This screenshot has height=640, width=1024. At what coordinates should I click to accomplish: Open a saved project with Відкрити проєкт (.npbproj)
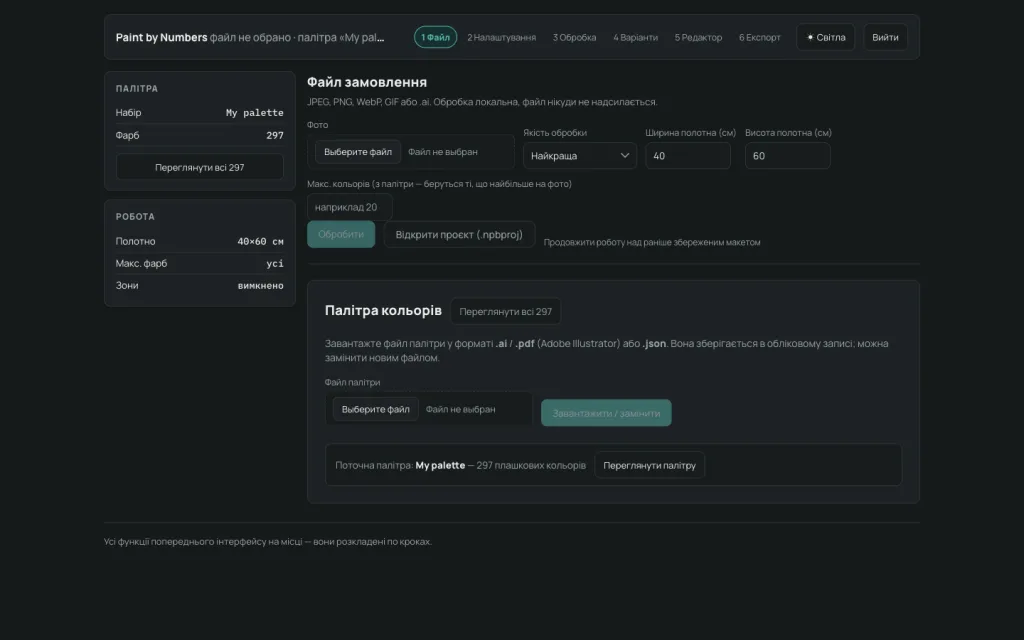click(459, 234)
